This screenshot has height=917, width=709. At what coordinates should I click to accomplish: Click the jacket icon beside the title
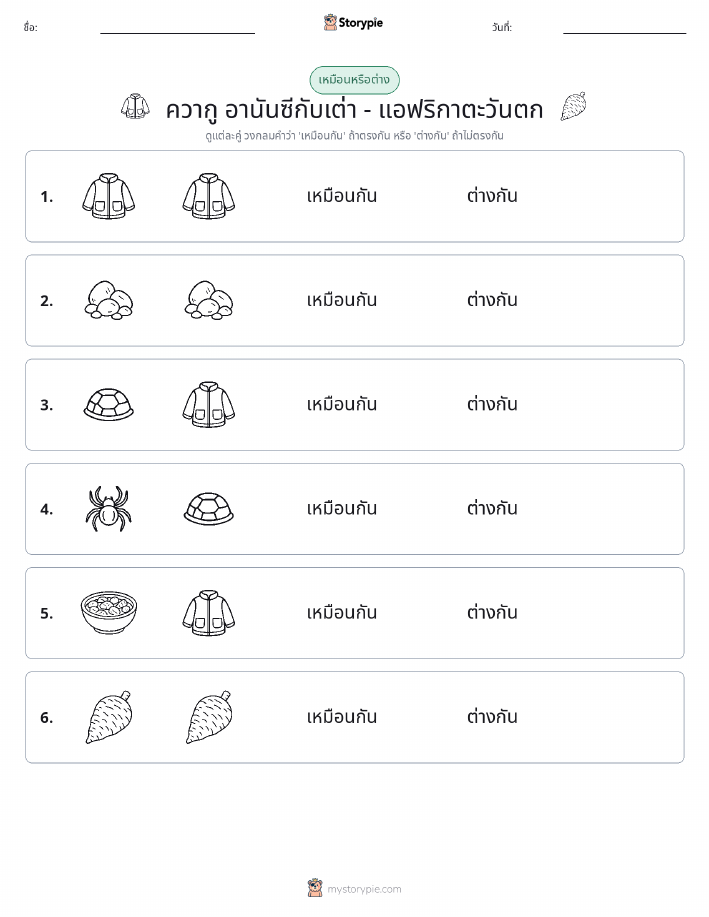pyautogui.click(x=135, y=106)
